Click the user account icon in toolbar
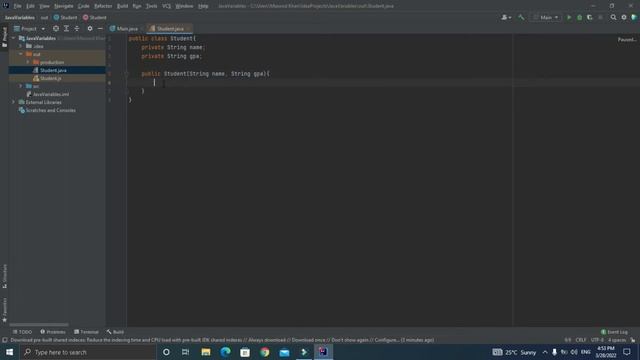The image size is (640, 360). [506, 18]
